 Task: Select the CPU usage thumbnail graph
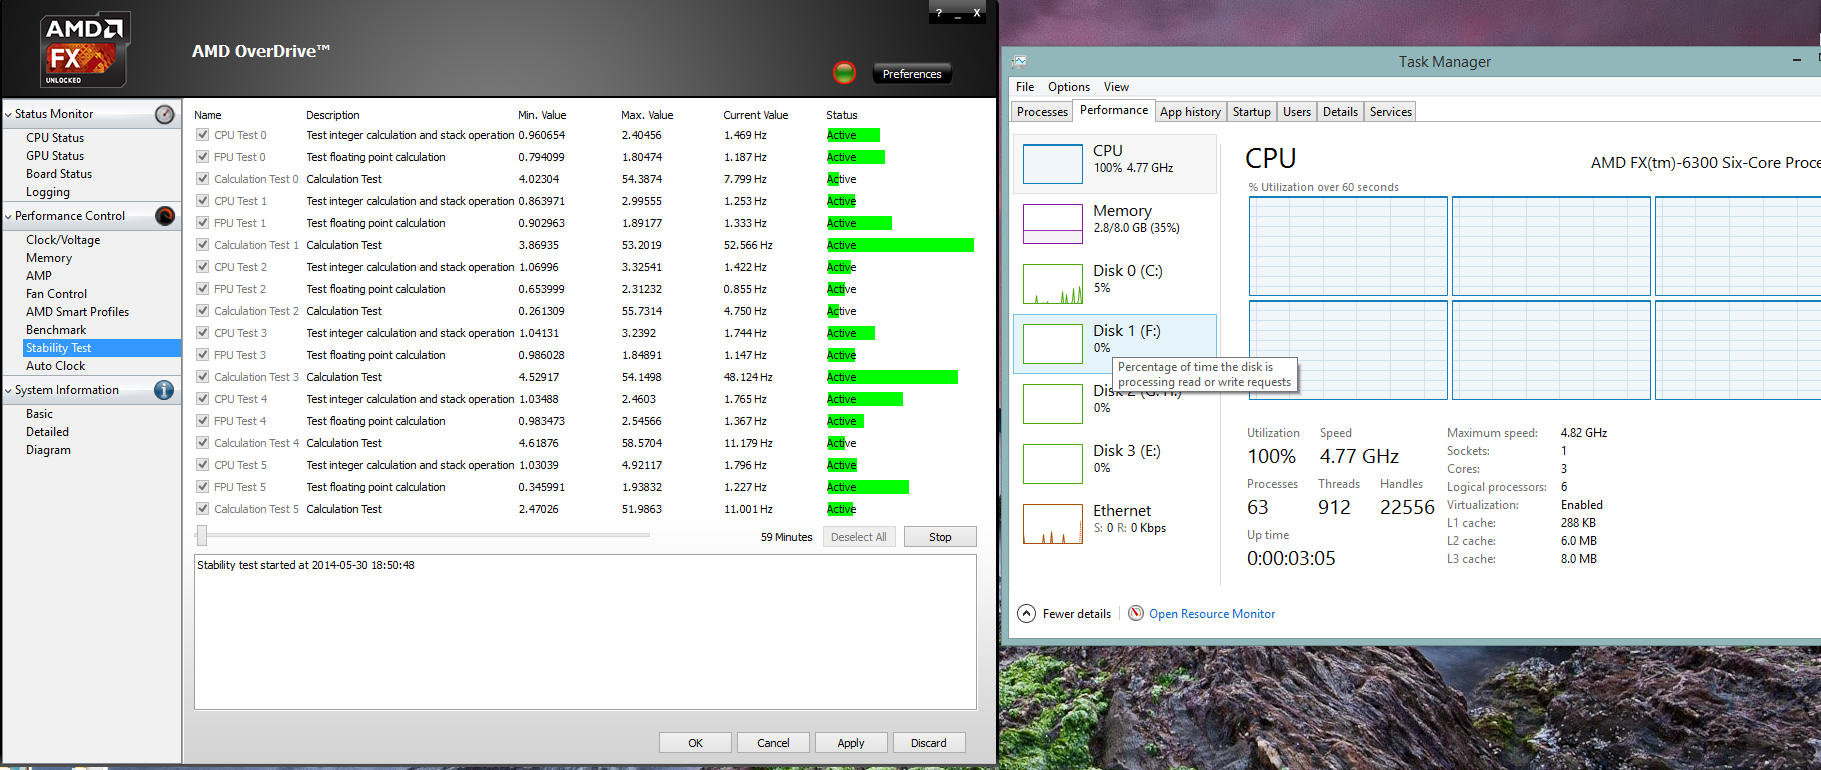[1053, 164]
